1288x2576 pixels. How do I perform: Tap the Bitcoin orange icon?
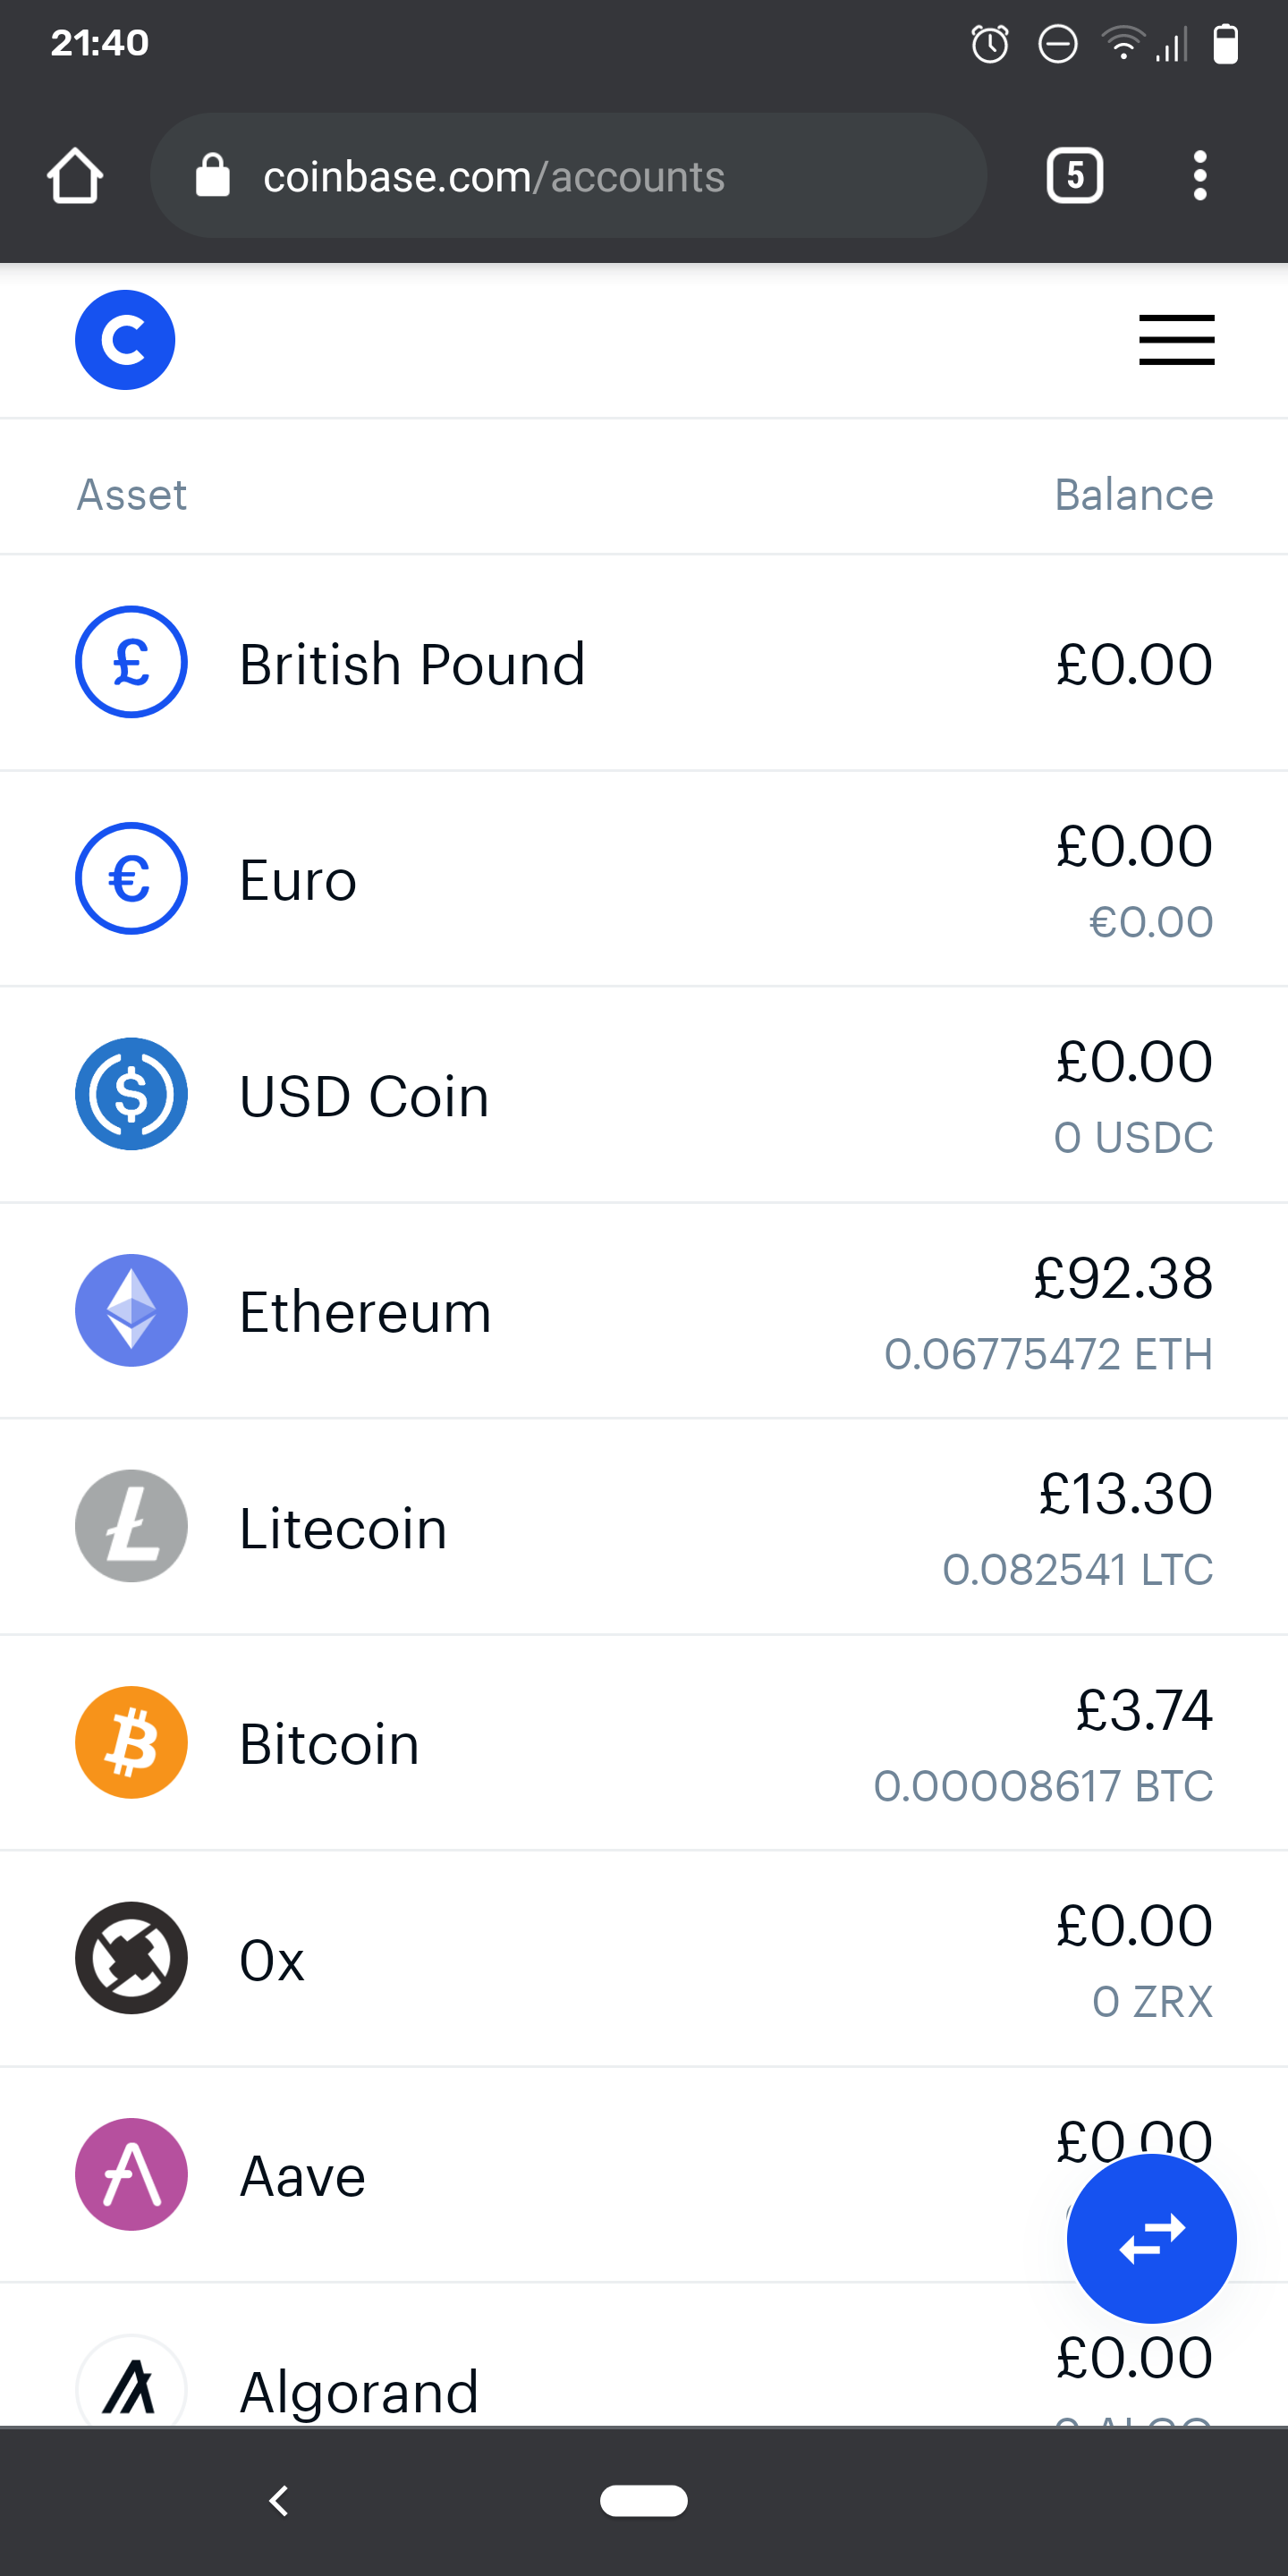coord(131,1742)
